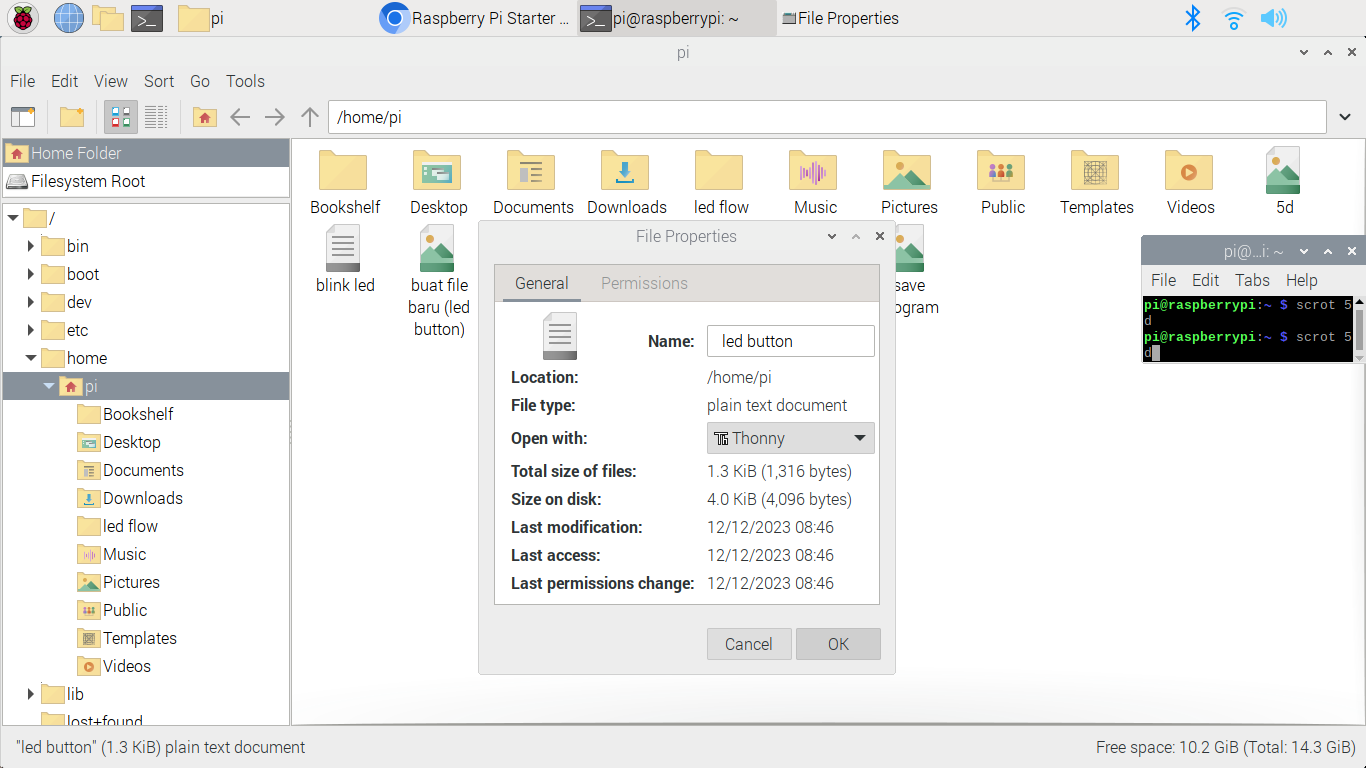Image resolution: width=1366 pixels, height=768 pixels.
Task: Open the Tools menu
Action: (x=245, y=81)
